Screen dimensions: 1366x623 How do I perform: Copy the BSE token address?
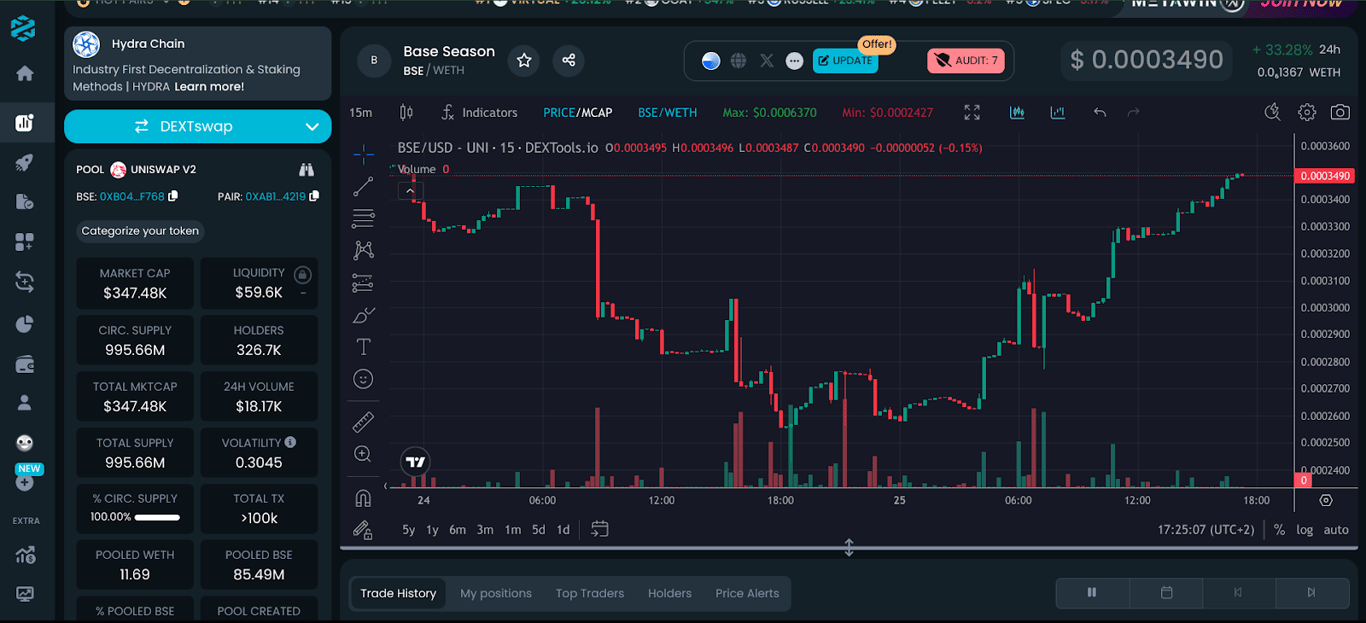click(x=173, y=196)
